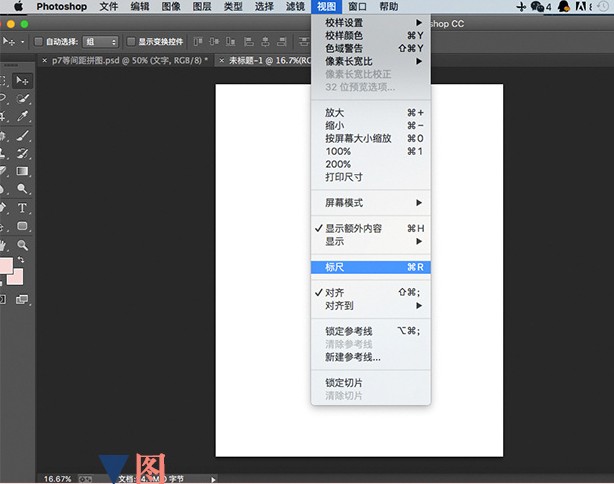
Task: Select the Hand tool
Action: (3, 245)
